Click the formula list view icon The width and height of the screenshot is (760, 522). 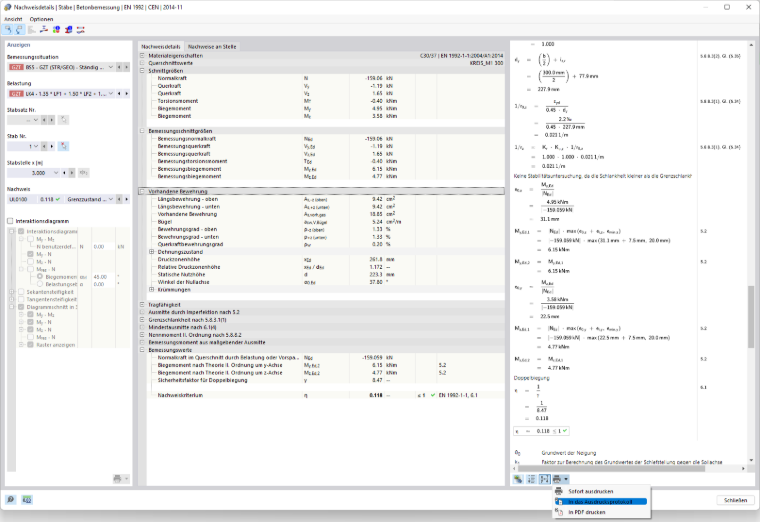point(531,479)
